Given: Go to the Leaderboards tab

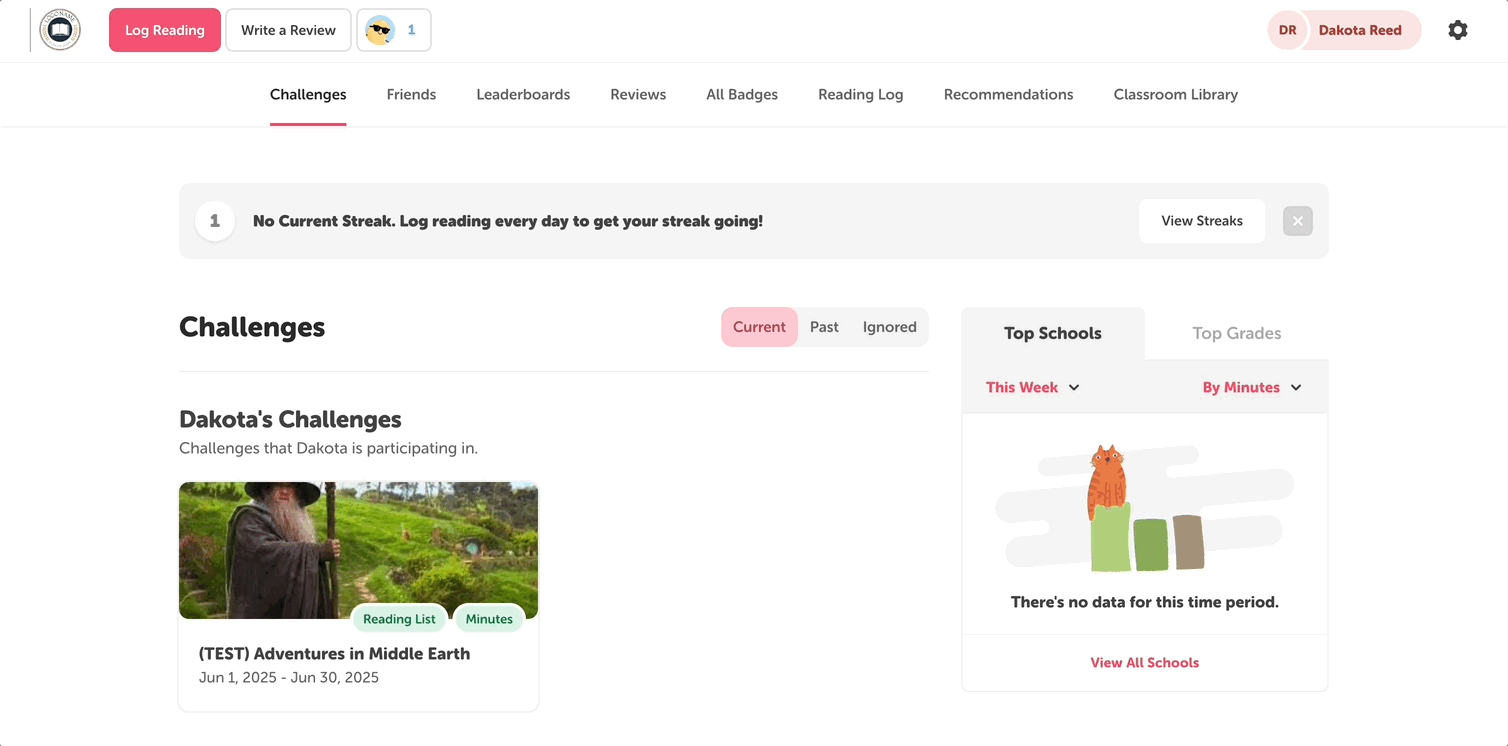Looking at the screenshot, I should [523, 94].
